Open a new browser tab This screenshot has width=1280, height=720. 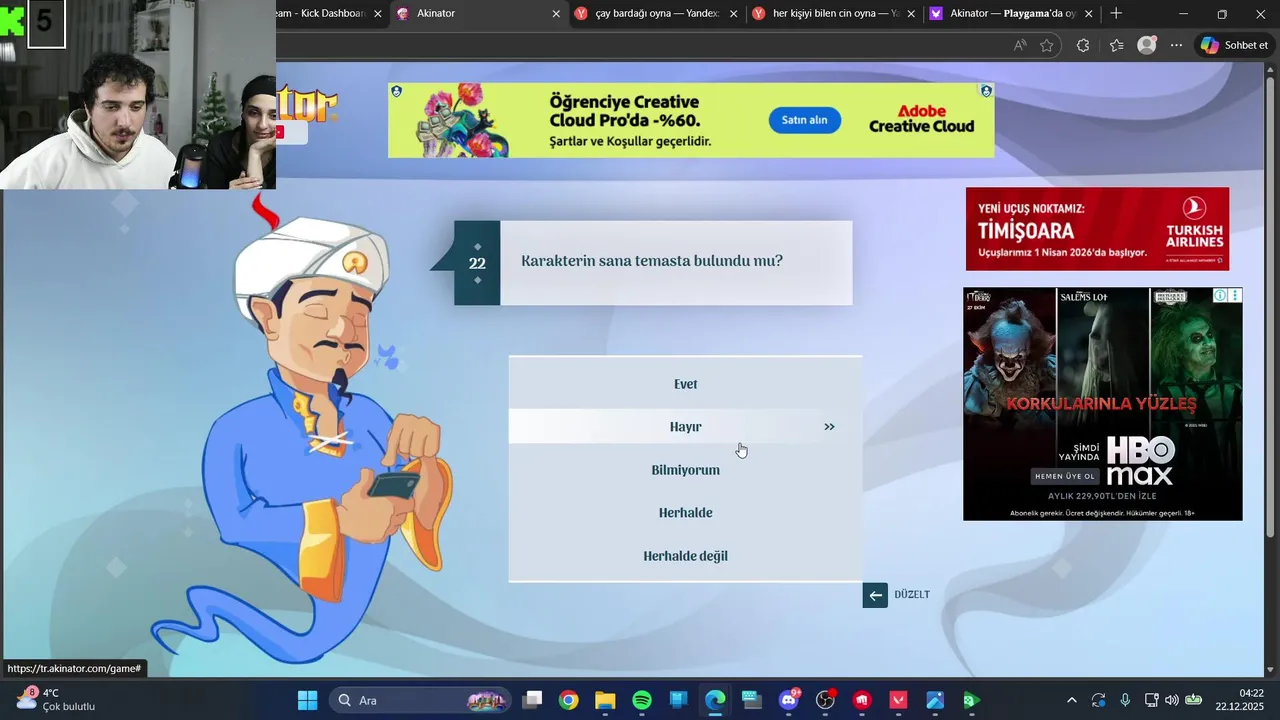coord(1116,14)
